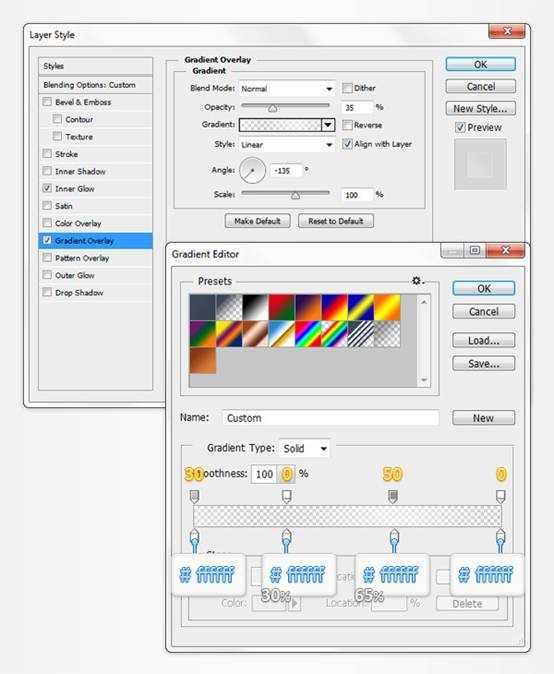Select the Transparent Stripes preset
The width and height of the screenshot is (554, 674).
click(x=361, y=334)
